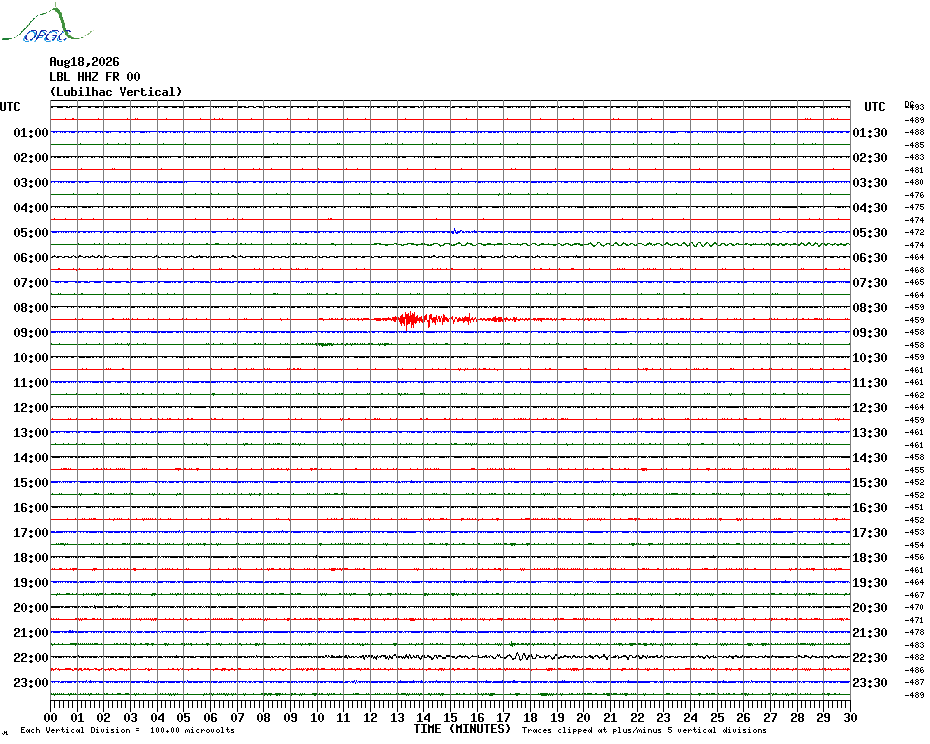Select the date text Aug18,2026
Screen dimensions: 930x744
[84, 62]
